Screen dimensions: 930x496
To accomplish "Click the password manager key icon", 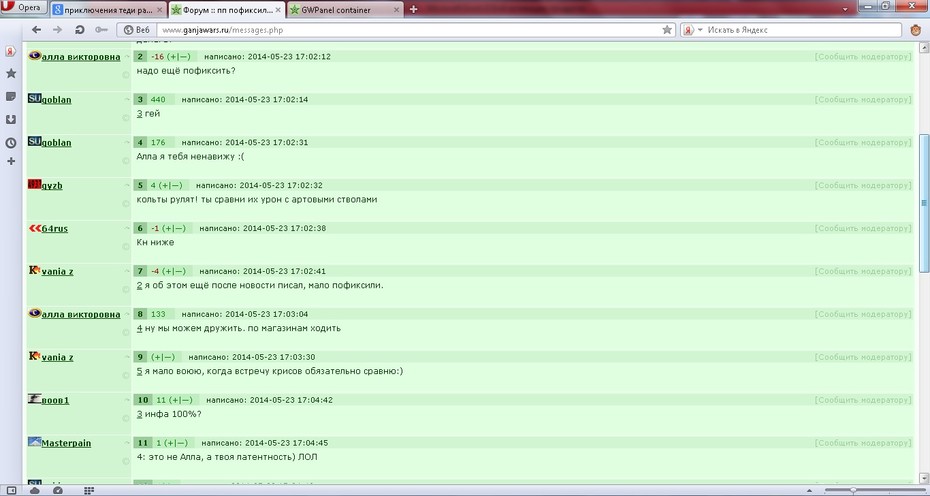I will [101, 30].
